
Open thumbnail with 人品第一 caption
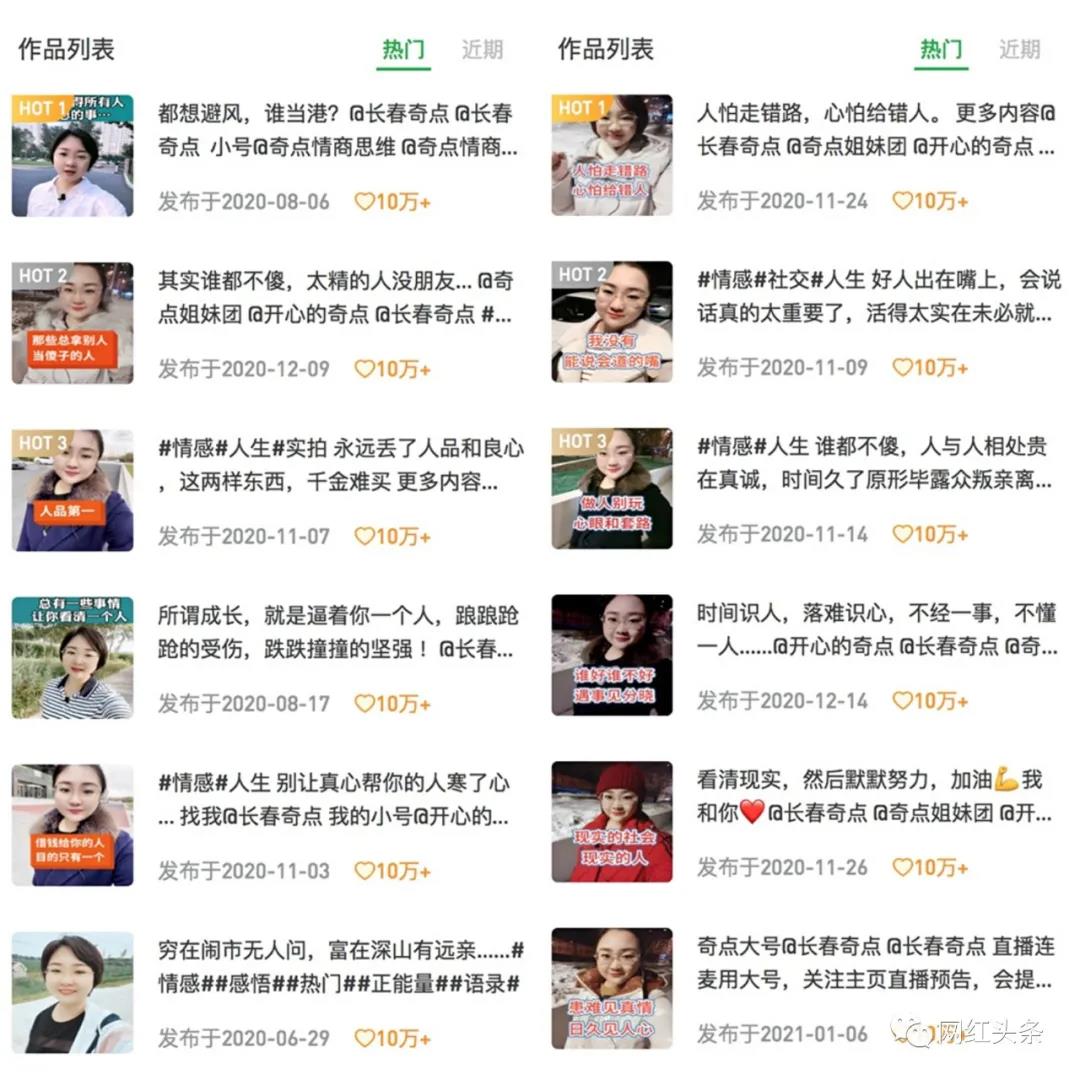[72, 490]
